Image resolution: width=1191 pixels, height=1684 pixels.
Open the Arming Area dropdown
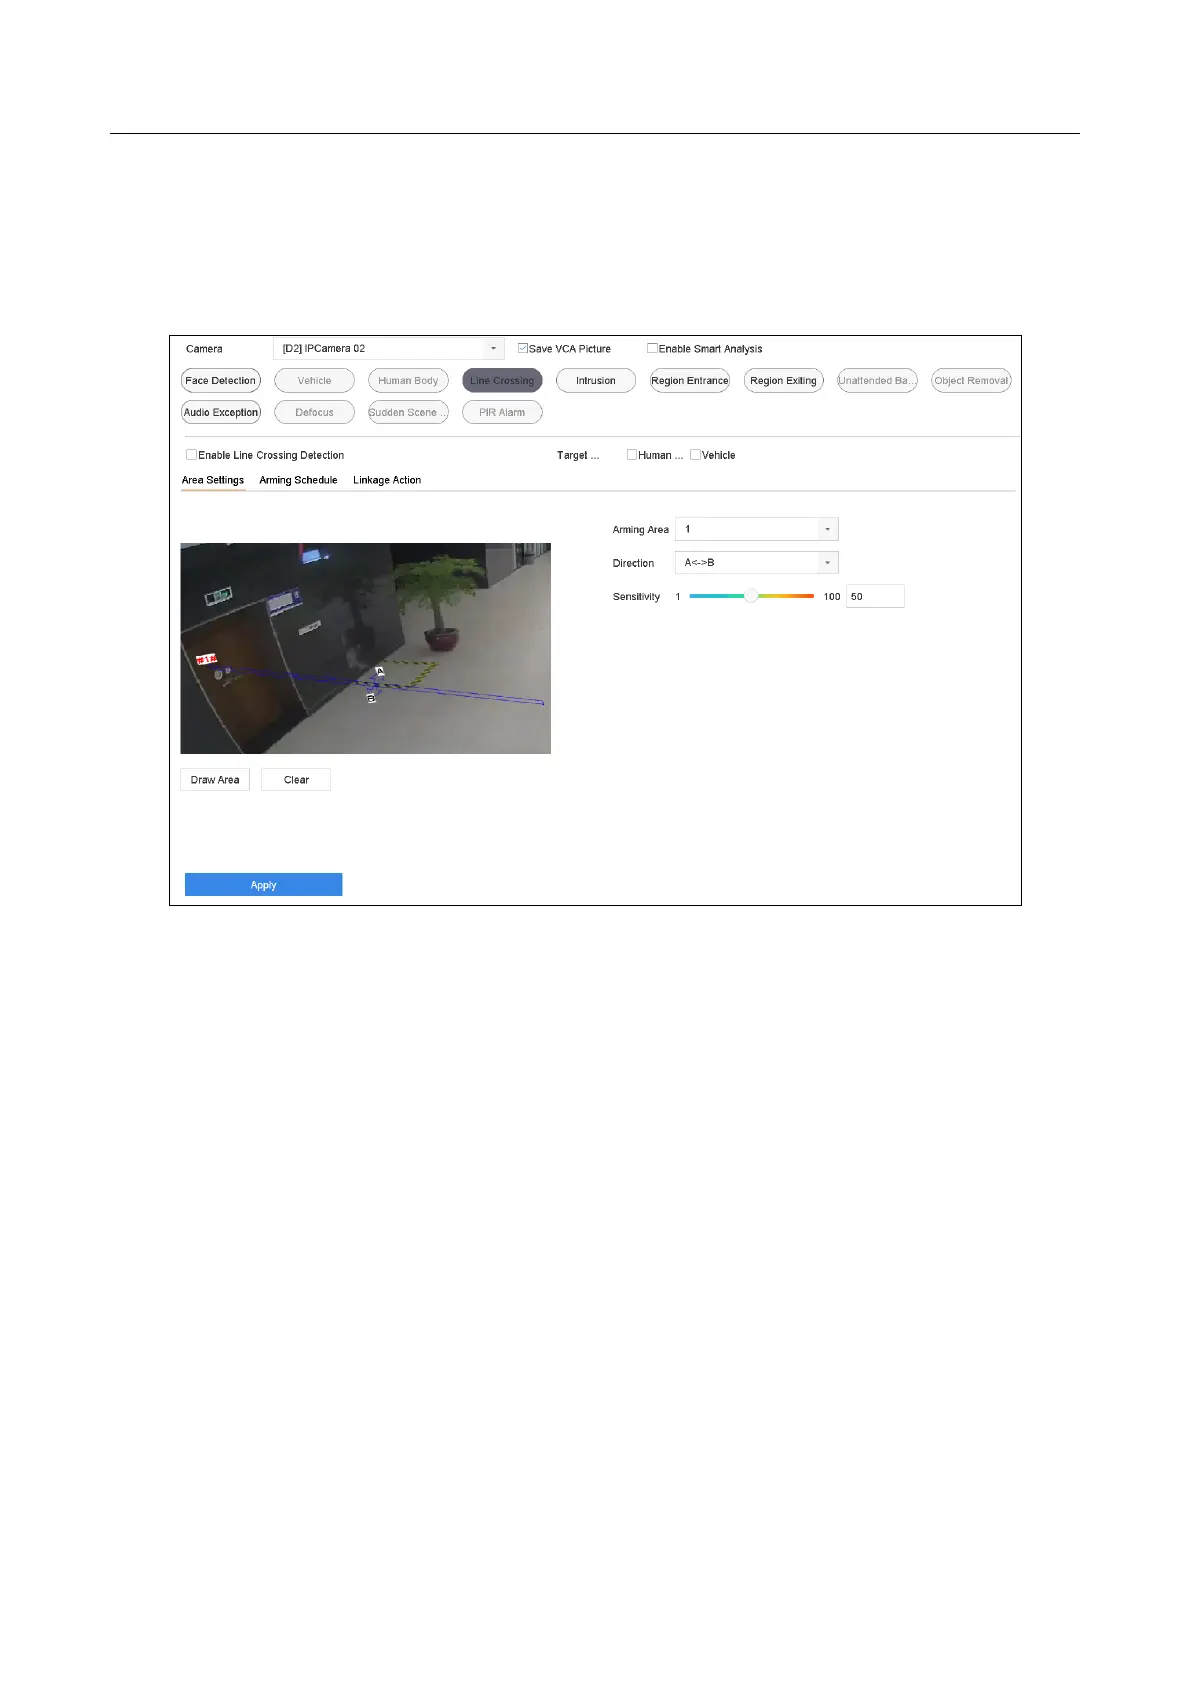[x=757, y=529]
